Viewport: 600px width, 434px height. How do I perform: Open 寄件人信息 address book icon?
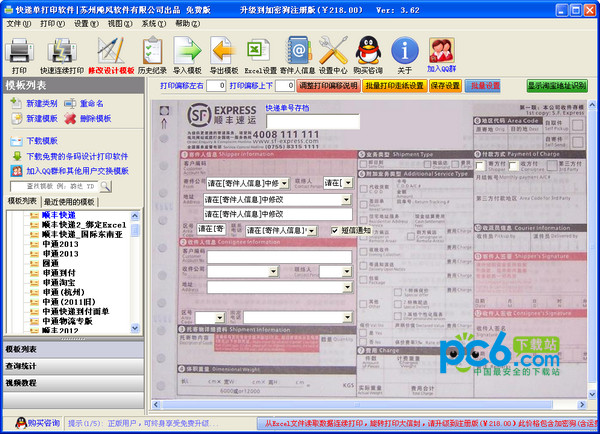point(298,51)
